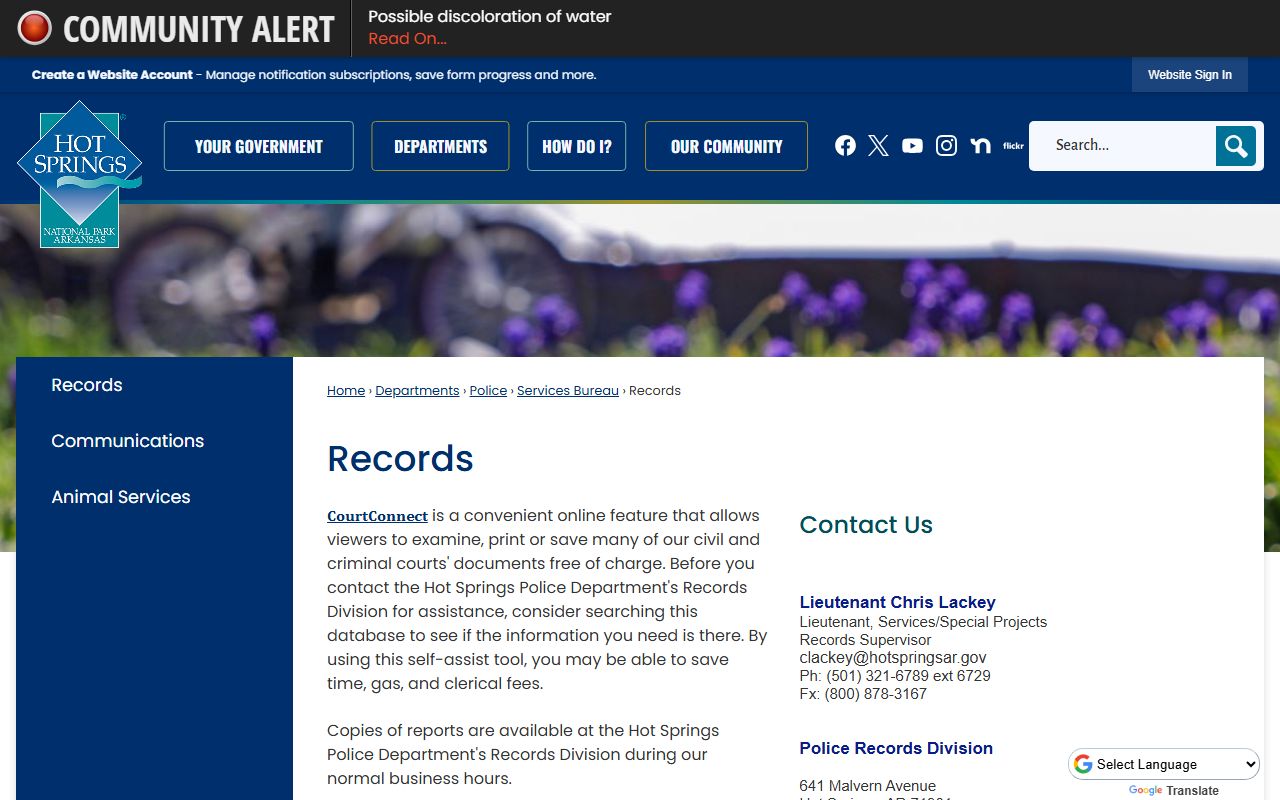This screenshot has width=1280, height=800.
Task: Open the Instagram profile icon
Action: click(x=946, y=146)
